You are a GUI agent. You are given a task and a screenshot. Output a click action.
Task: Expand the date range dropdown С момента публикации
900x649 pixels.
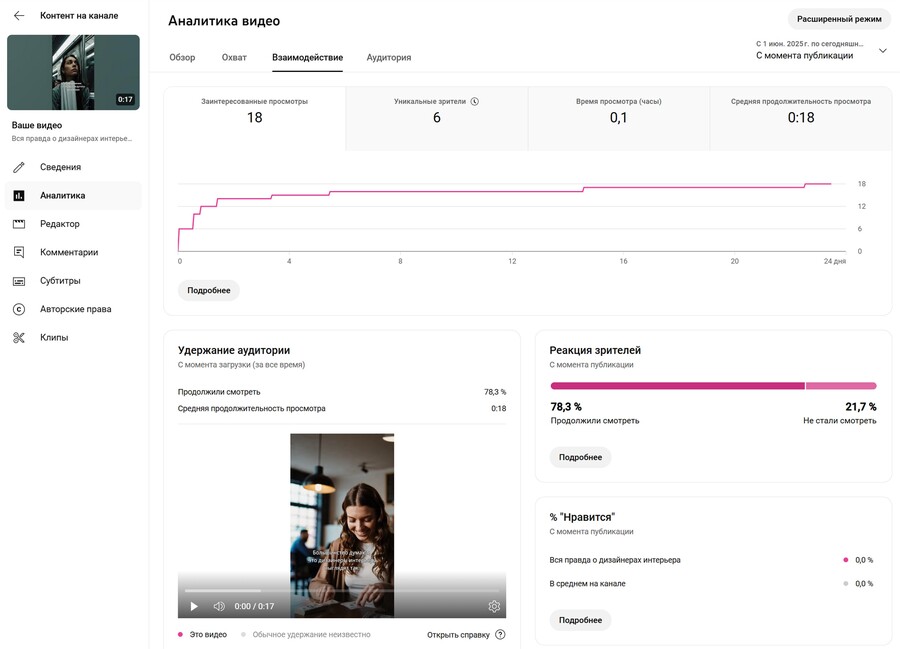click(x=882, y=50)
